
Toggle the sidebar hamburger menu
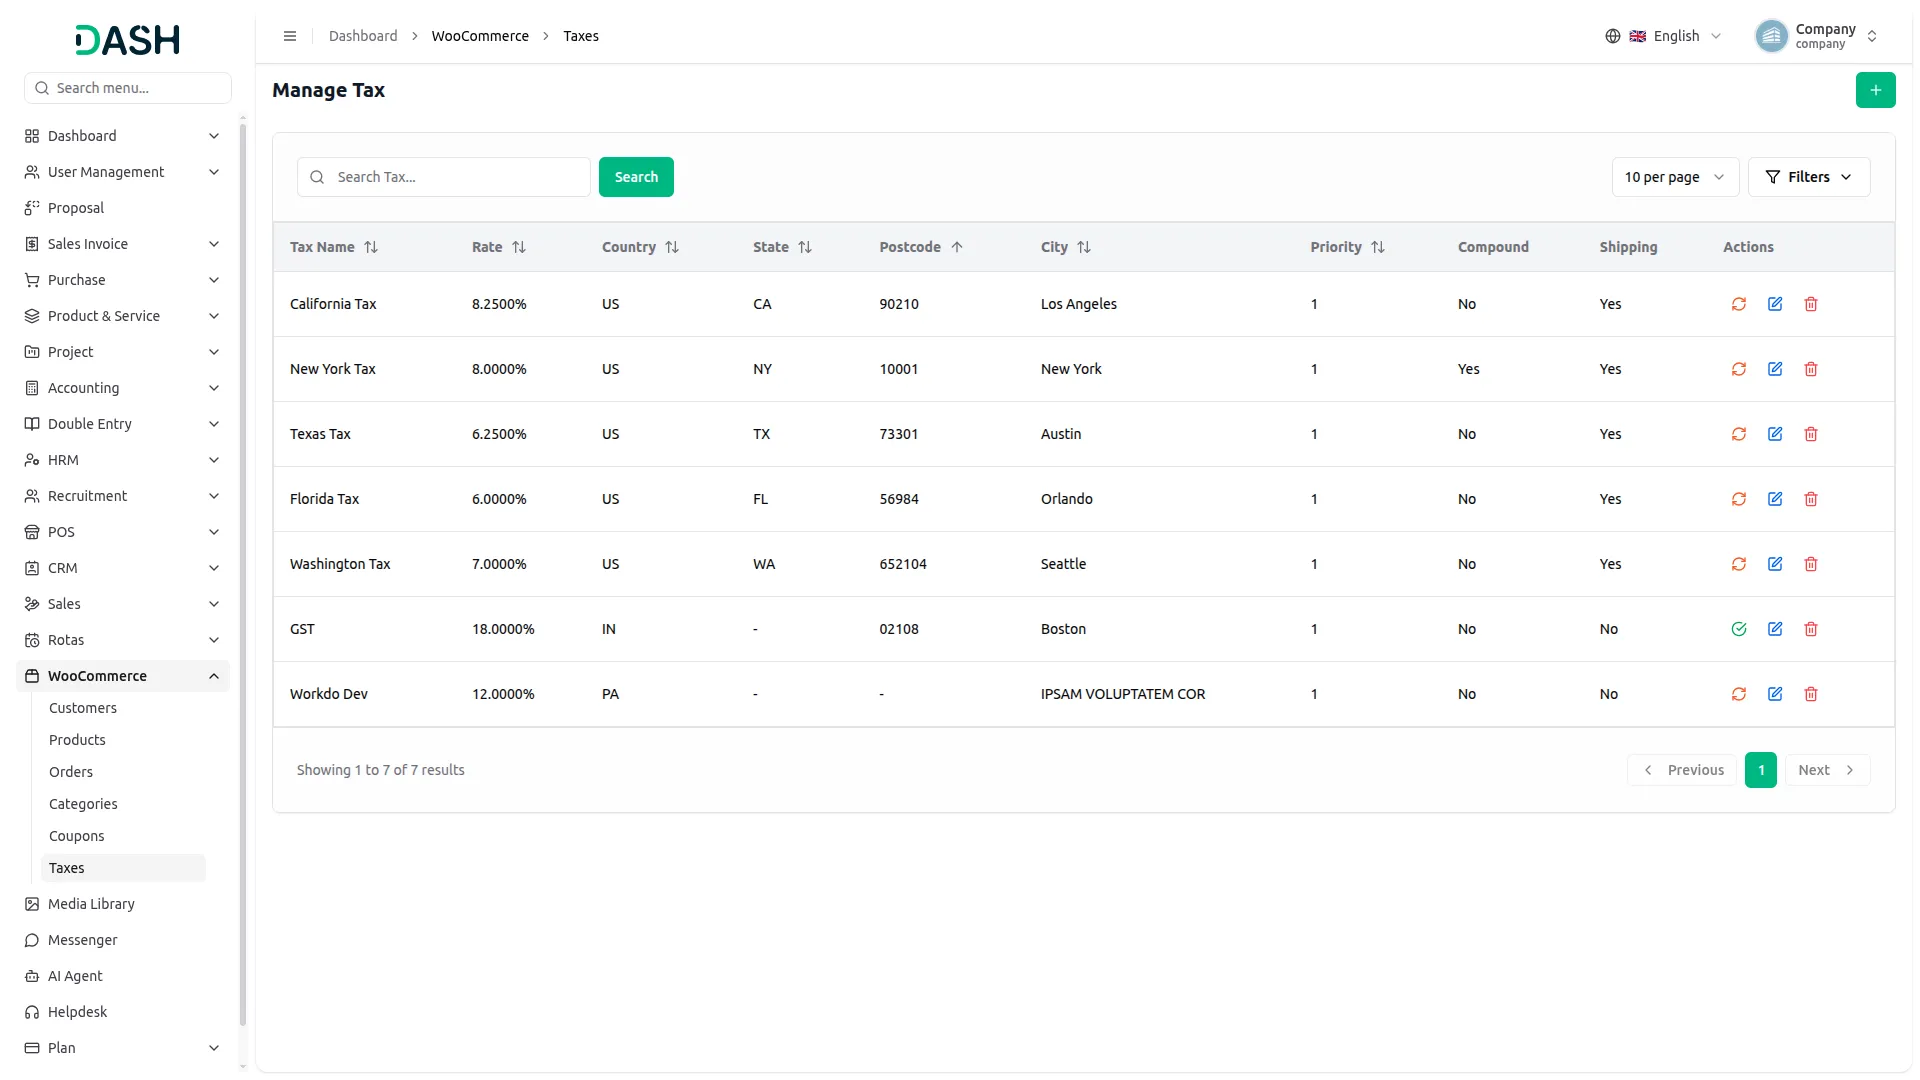pyautogui.click(x=290, y=36)
